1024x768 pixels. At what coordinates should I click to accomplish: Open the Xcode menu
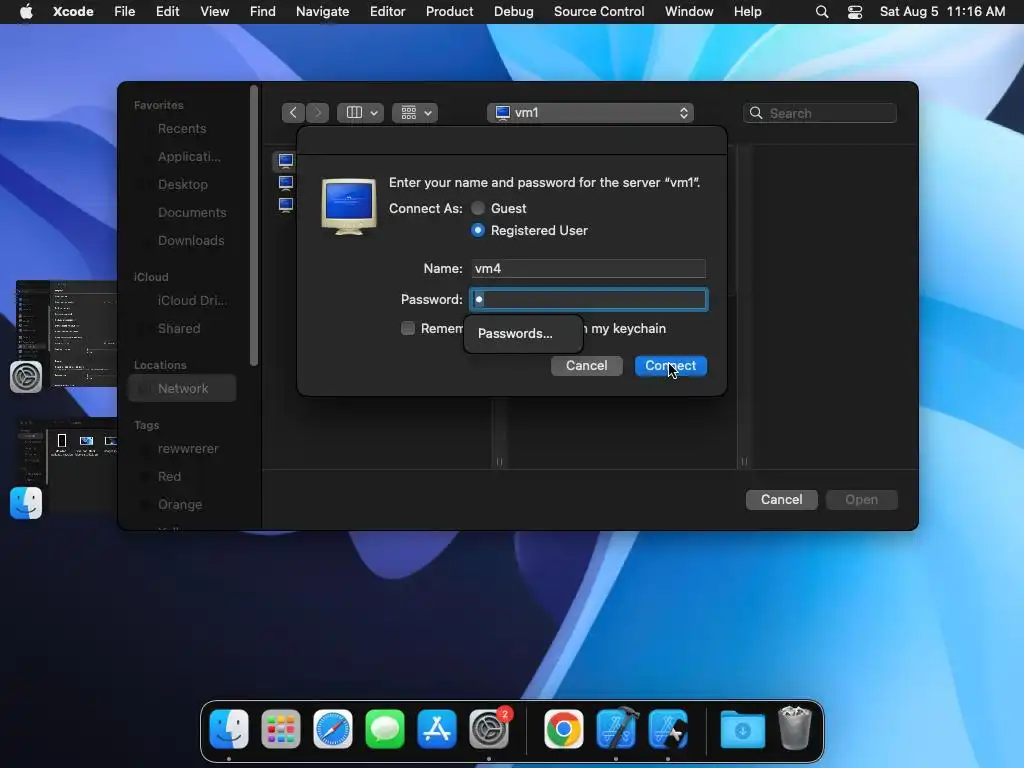73,12
